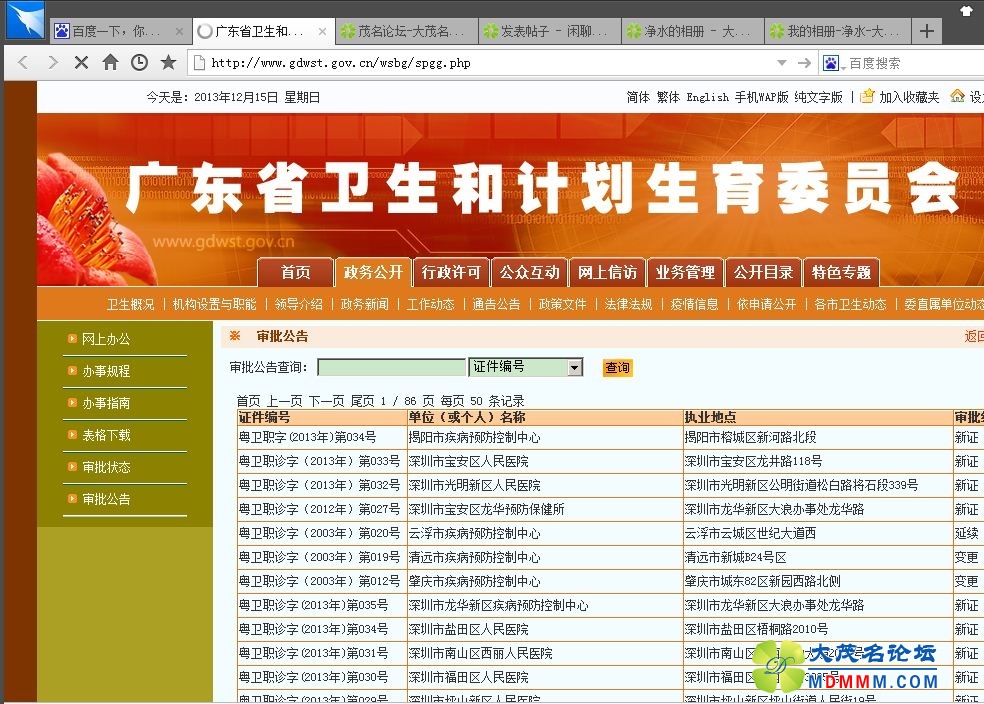The height and width of the screenshot is (704, 984).
Task: Open the 通告公告 submenu link
Action: [x=496, y=304]
